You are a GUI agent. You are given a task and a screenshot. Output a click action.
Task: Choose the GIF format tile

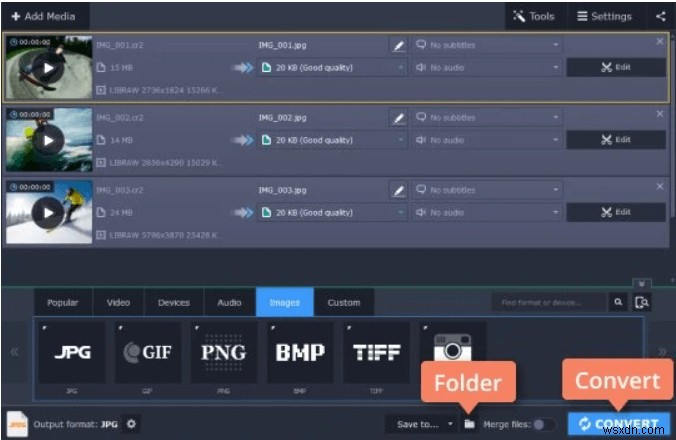click(x=148, y=352)
